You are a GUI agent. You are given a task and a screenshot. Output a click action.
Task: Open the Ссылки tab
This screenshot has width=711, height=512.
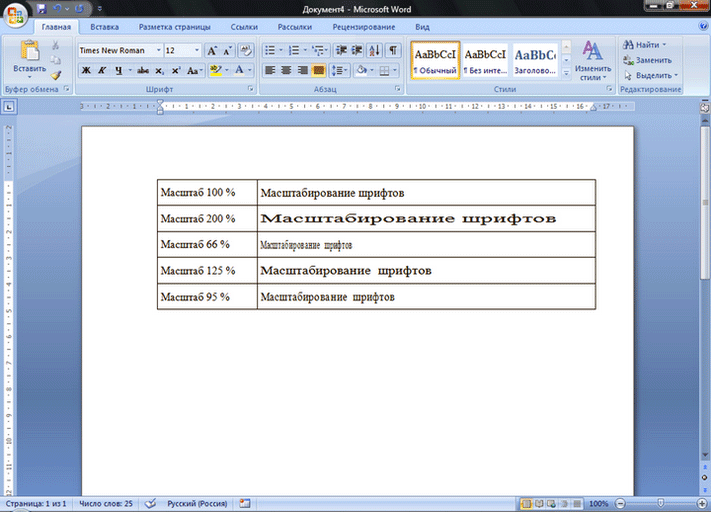tap(244, 27)
